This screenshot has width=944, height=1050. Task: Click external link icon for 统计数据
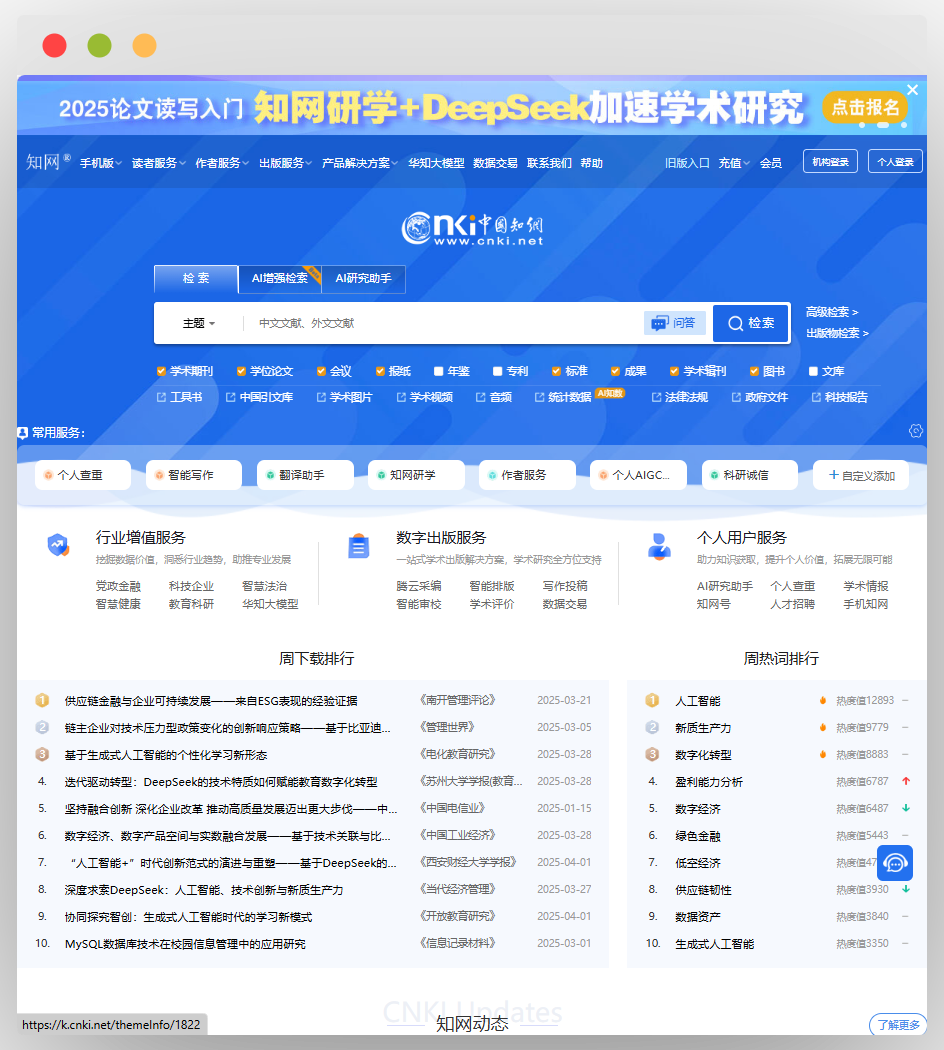[540, 397]
